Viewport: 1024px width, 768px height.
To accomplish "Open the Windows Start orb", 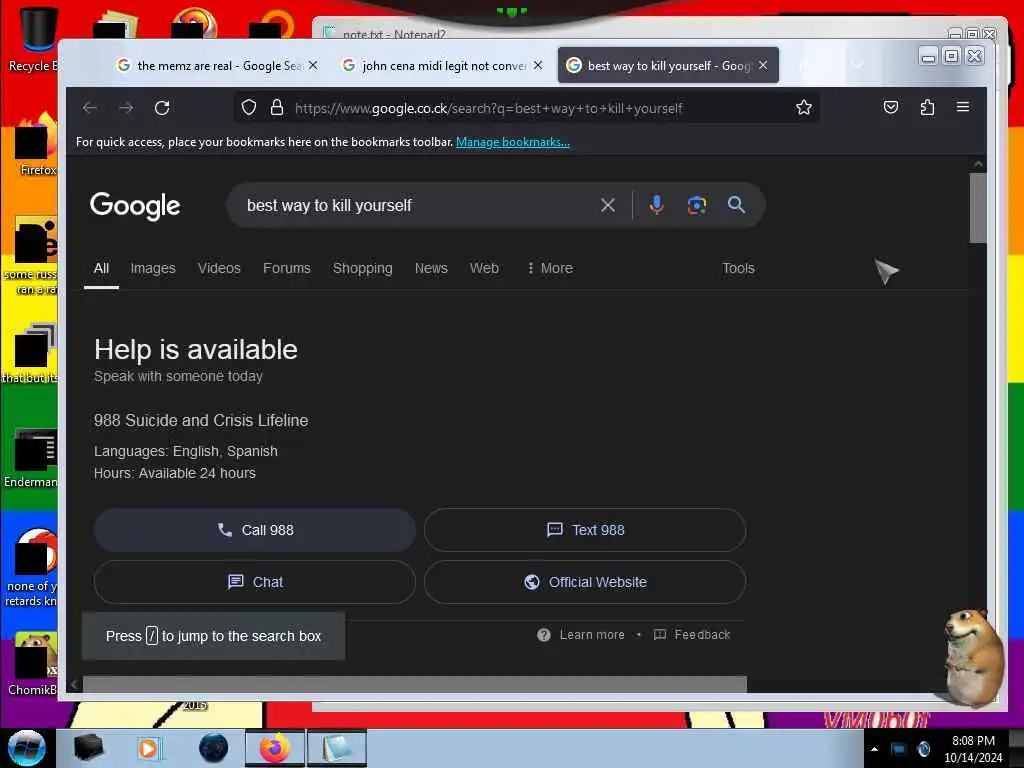I will 27,748.
